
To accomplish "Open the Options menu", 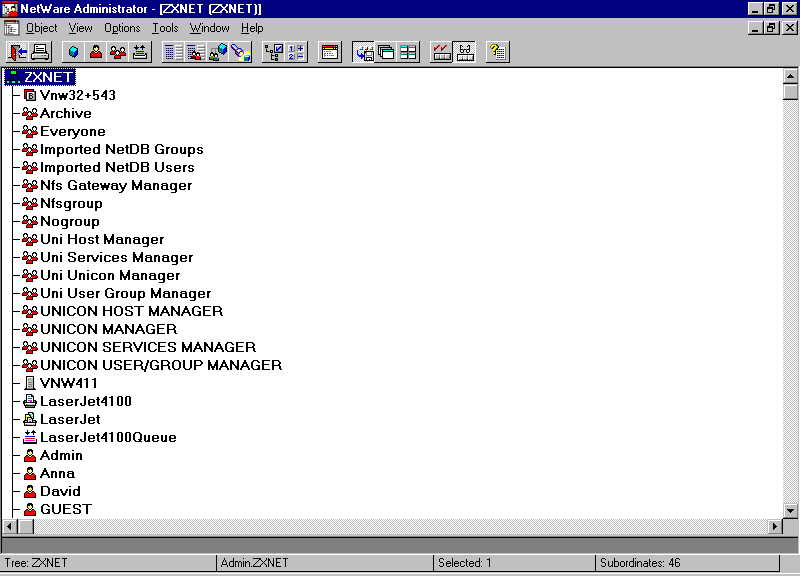I will [x=122, y=28].
